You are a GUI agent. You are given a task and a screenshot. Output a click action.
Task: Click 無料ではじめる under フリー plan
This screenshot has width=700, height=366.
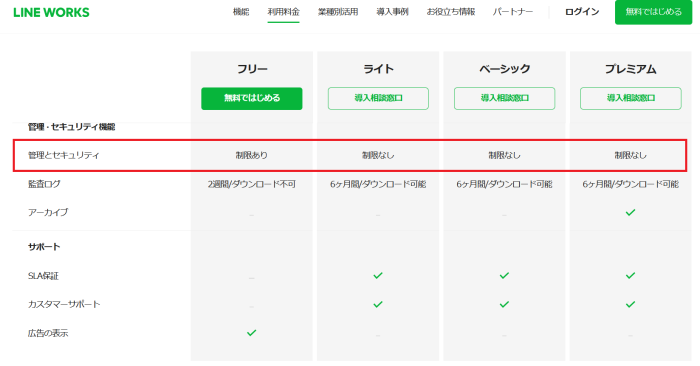(252, 98)
